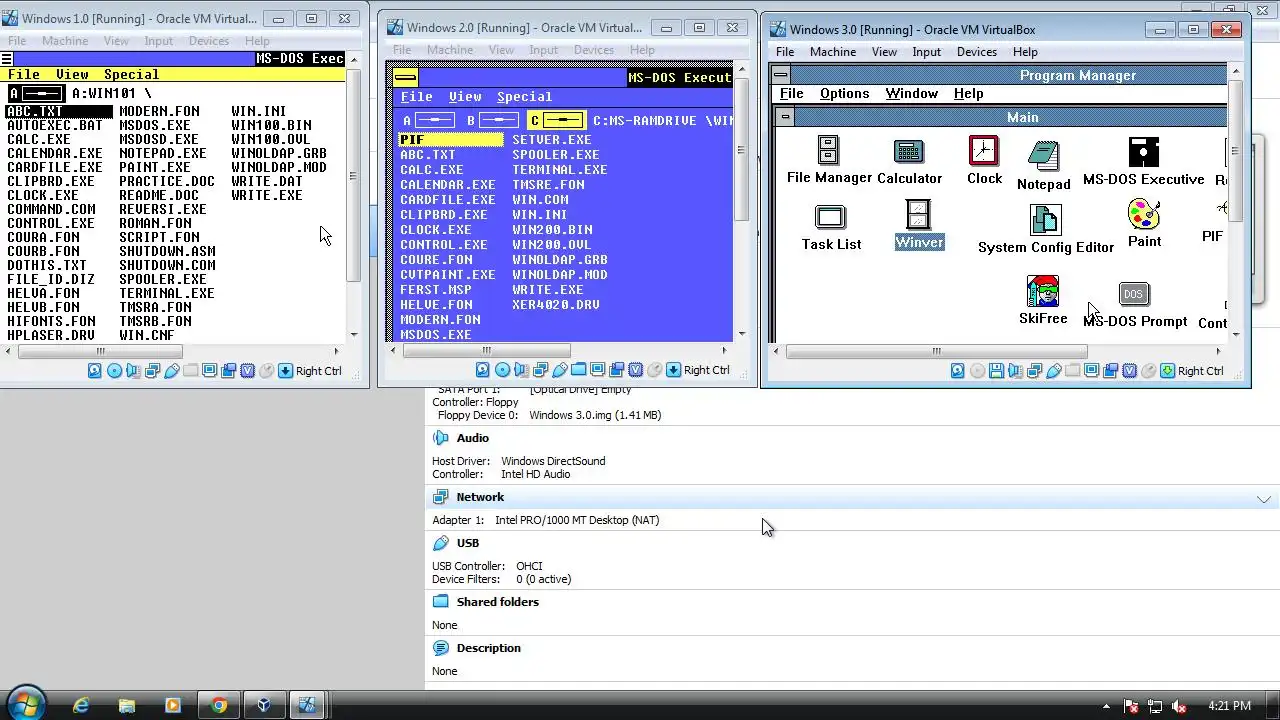The image size is (1280, 720).
Task: Select NOTEPAD.EXE in Windows 1.0 file list
Action: coord(162,153)
